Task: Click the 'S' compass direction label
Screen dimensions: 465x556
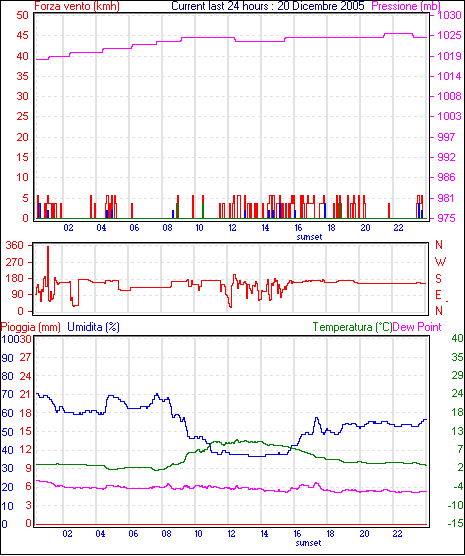Action: click(x=438, y=279)
